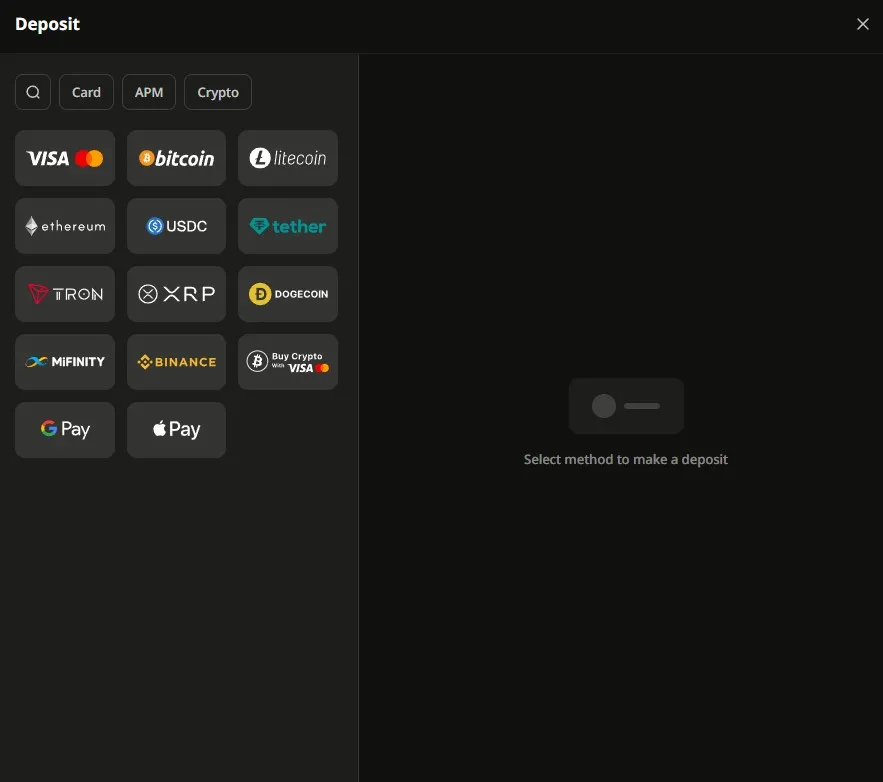
Task: Select the TRON payment tile
Action: [65, 294]
